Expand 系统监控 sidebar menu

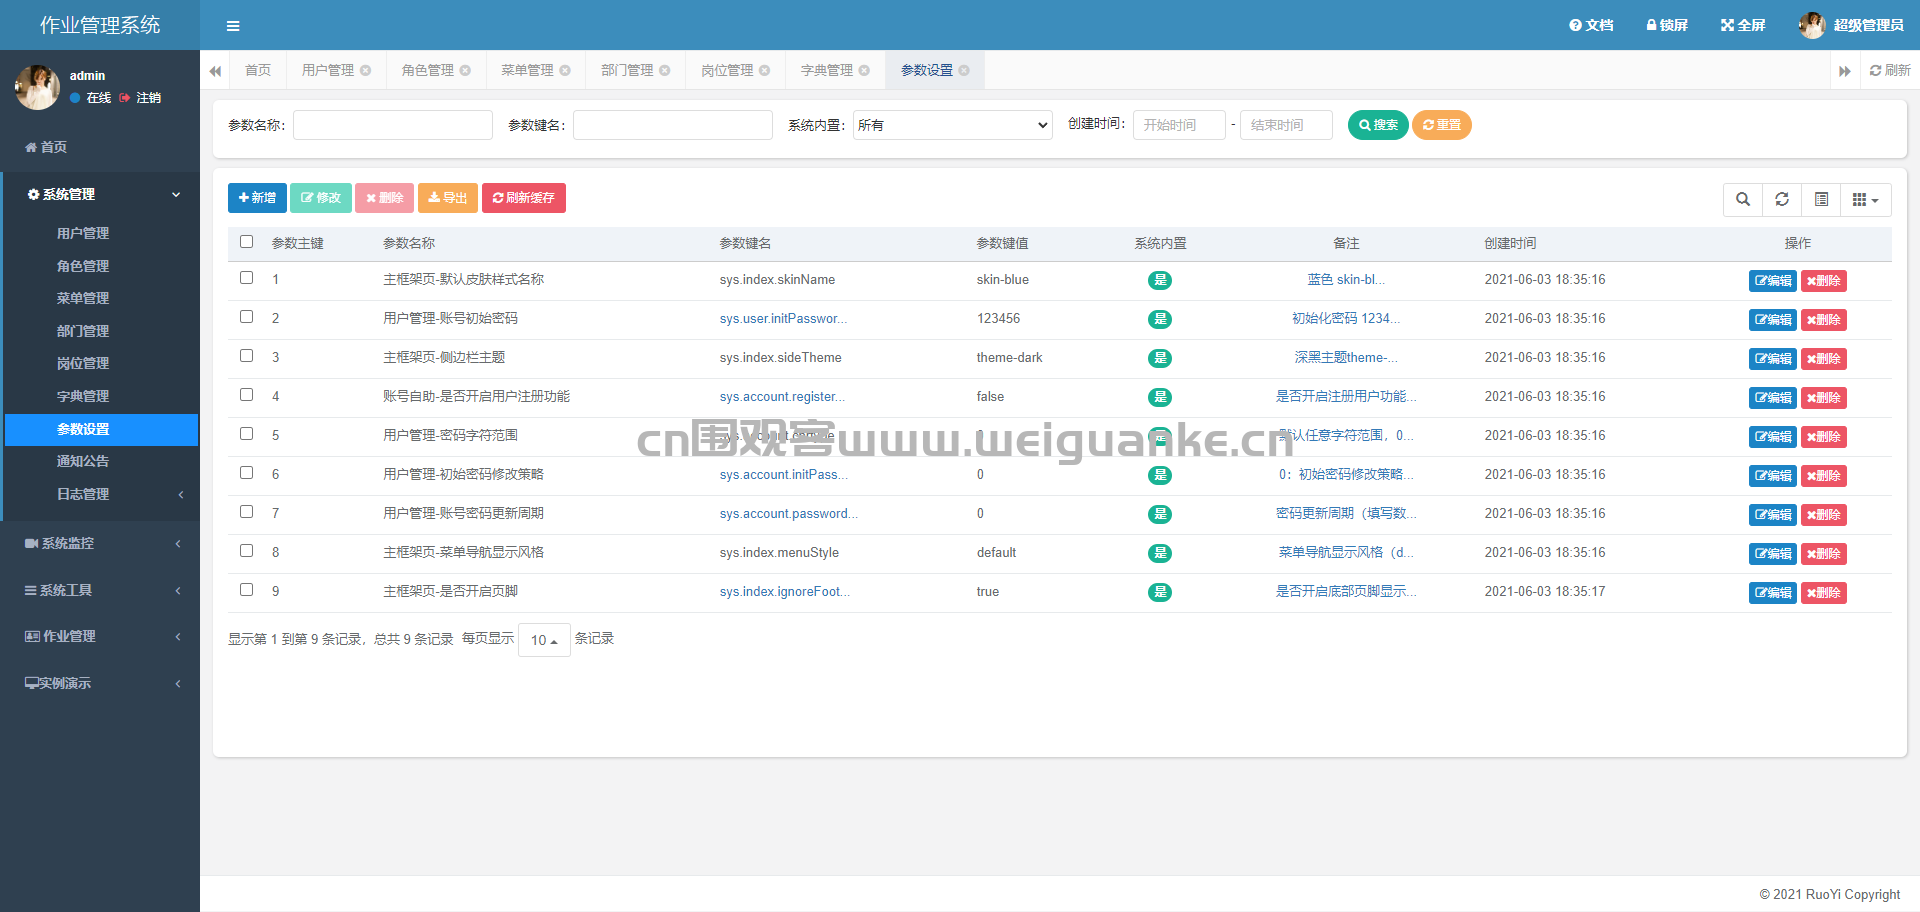click(100, 543)
